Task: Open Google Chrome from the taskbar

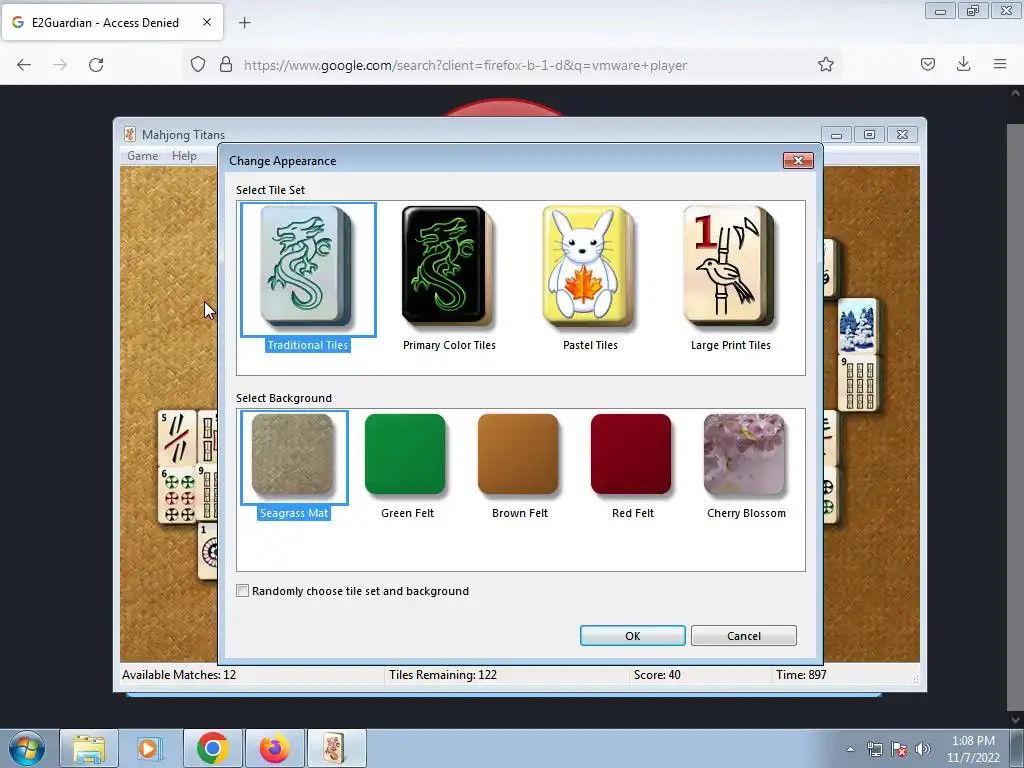Action: click(212, 748)
